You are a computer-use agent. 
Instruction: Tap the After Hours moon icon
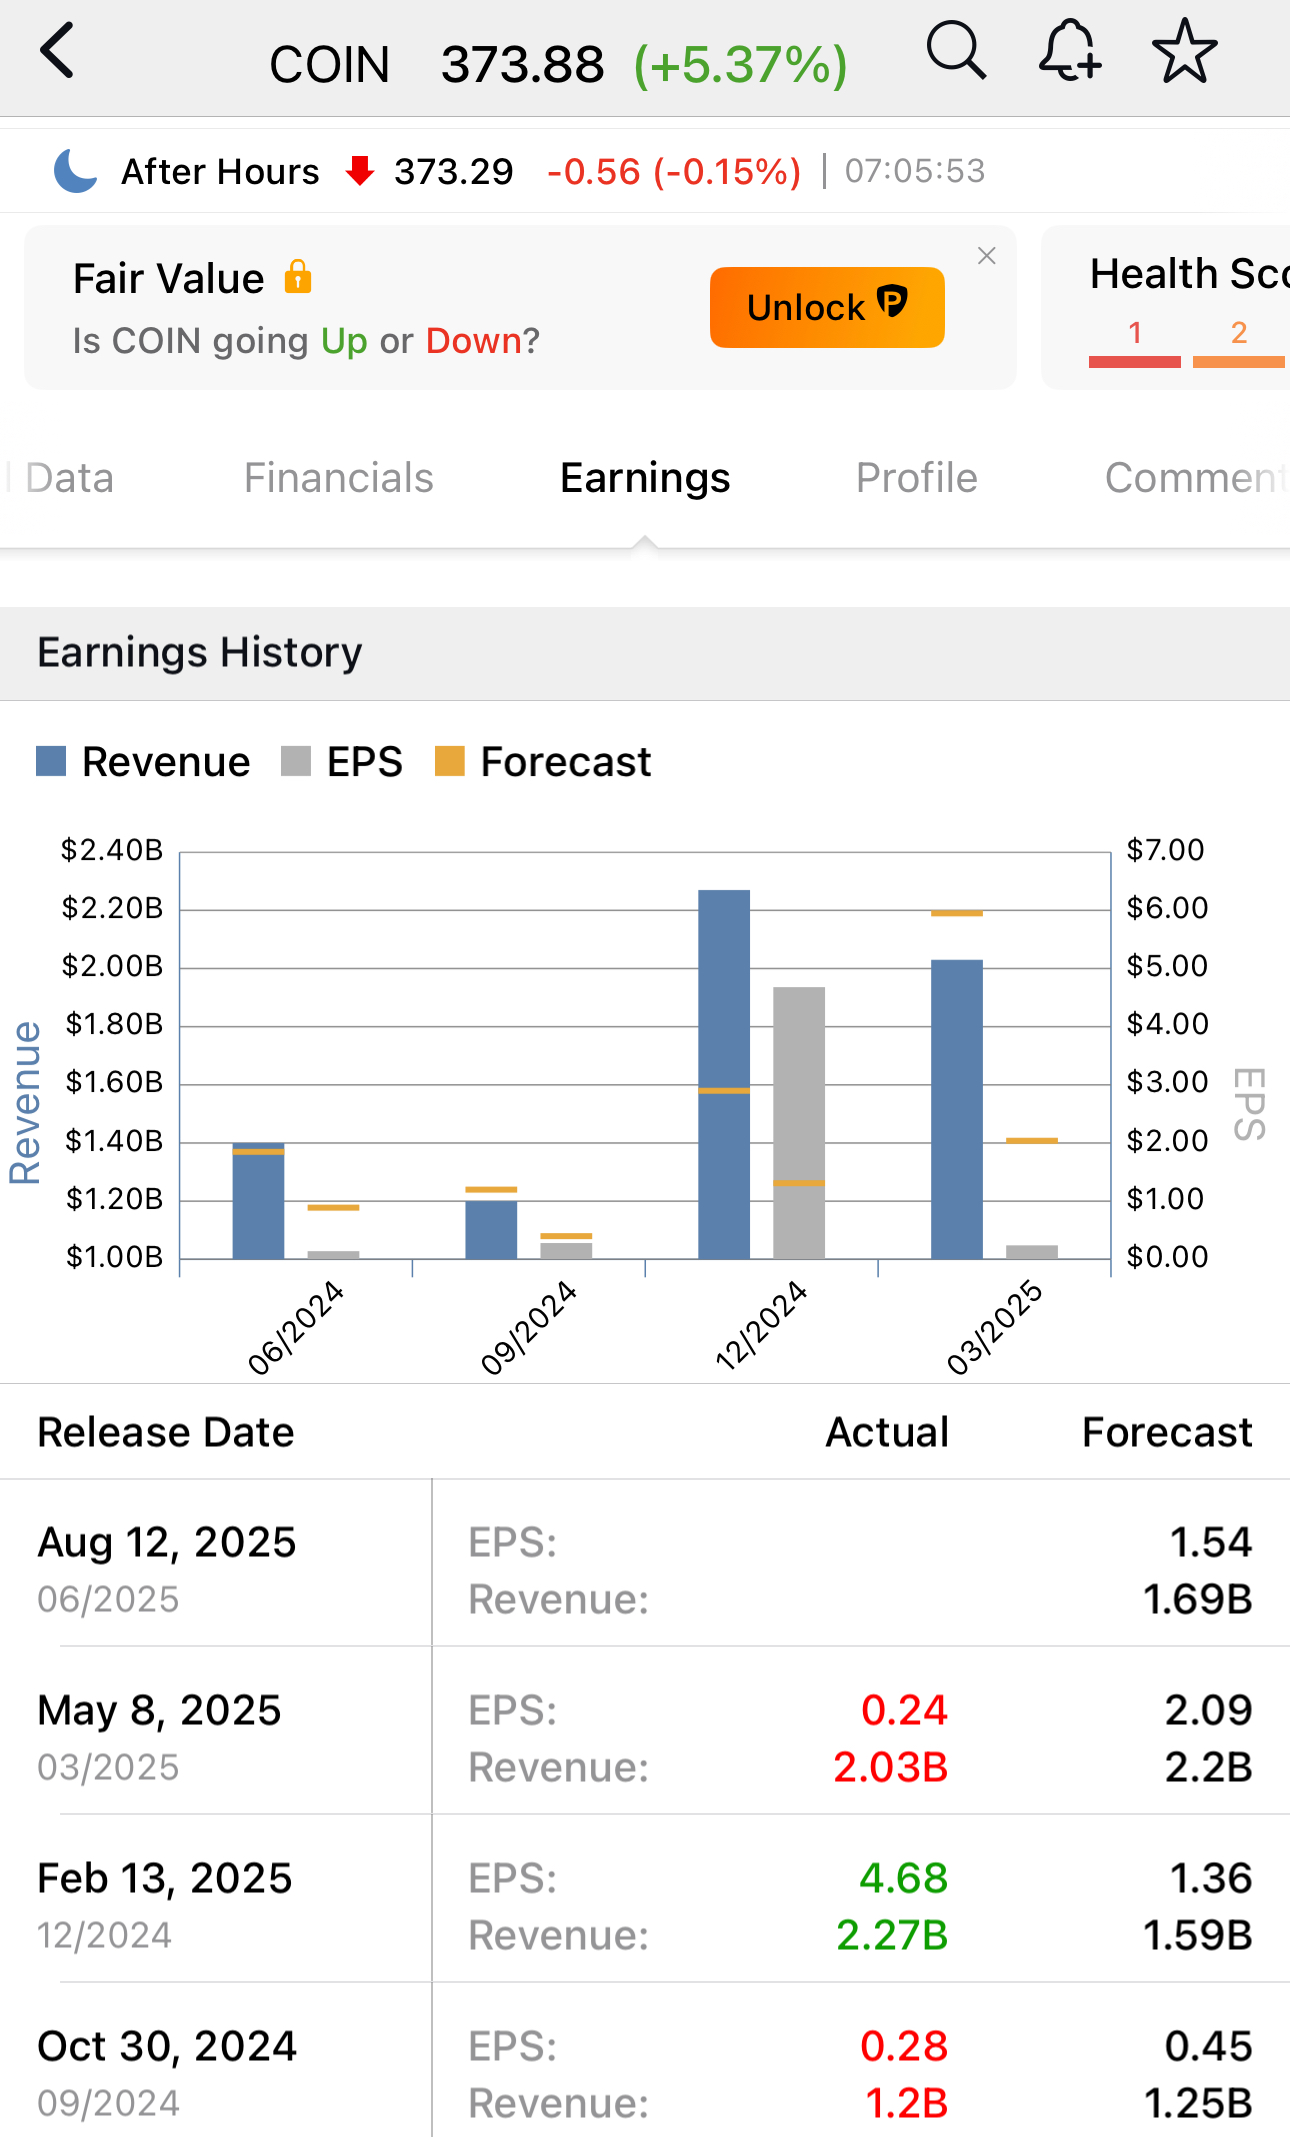75,171
